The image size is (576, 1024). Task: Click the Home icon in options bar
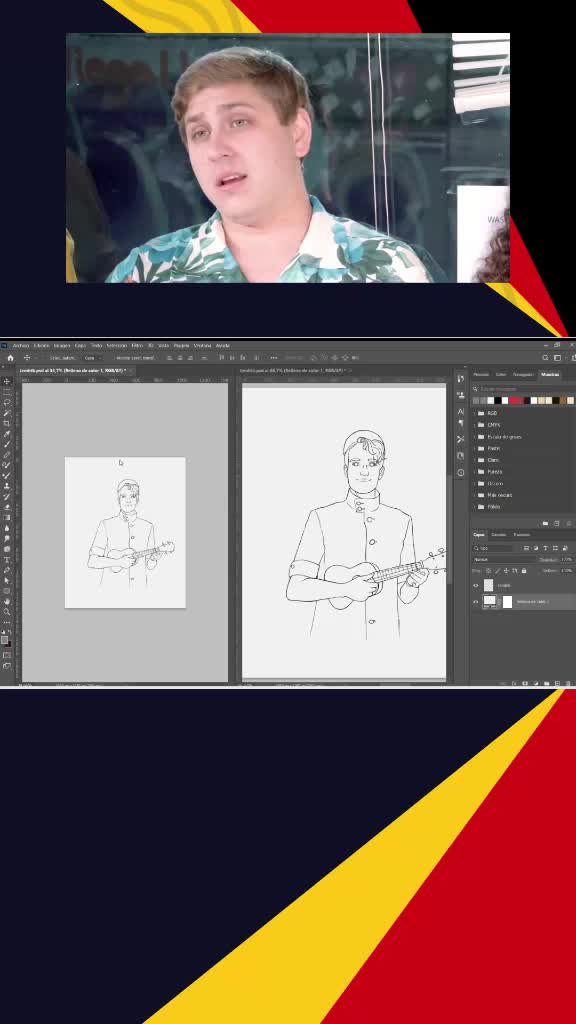click(10, 357)
